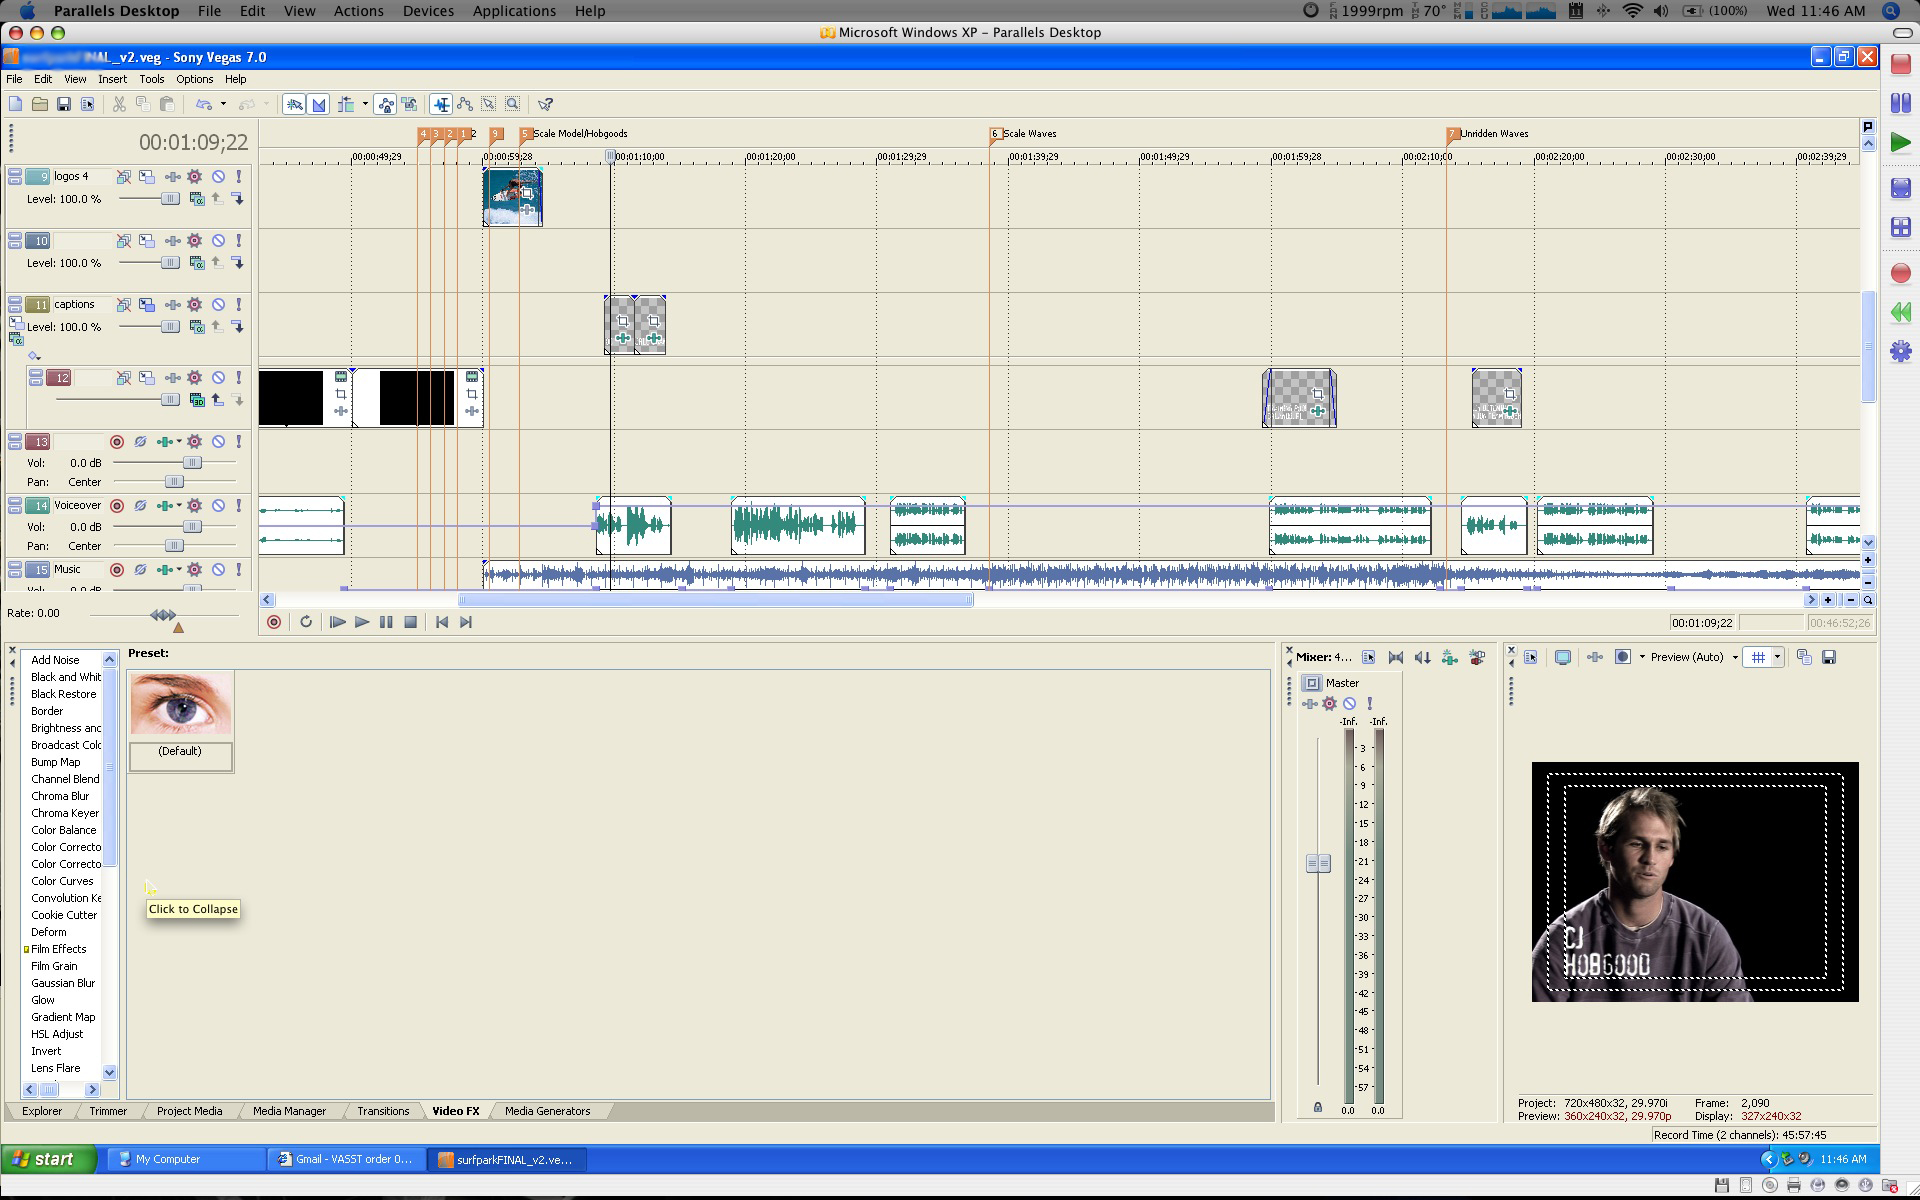Open the Options menu
The image size is (1920, 1200).
[x=194, y=79]
